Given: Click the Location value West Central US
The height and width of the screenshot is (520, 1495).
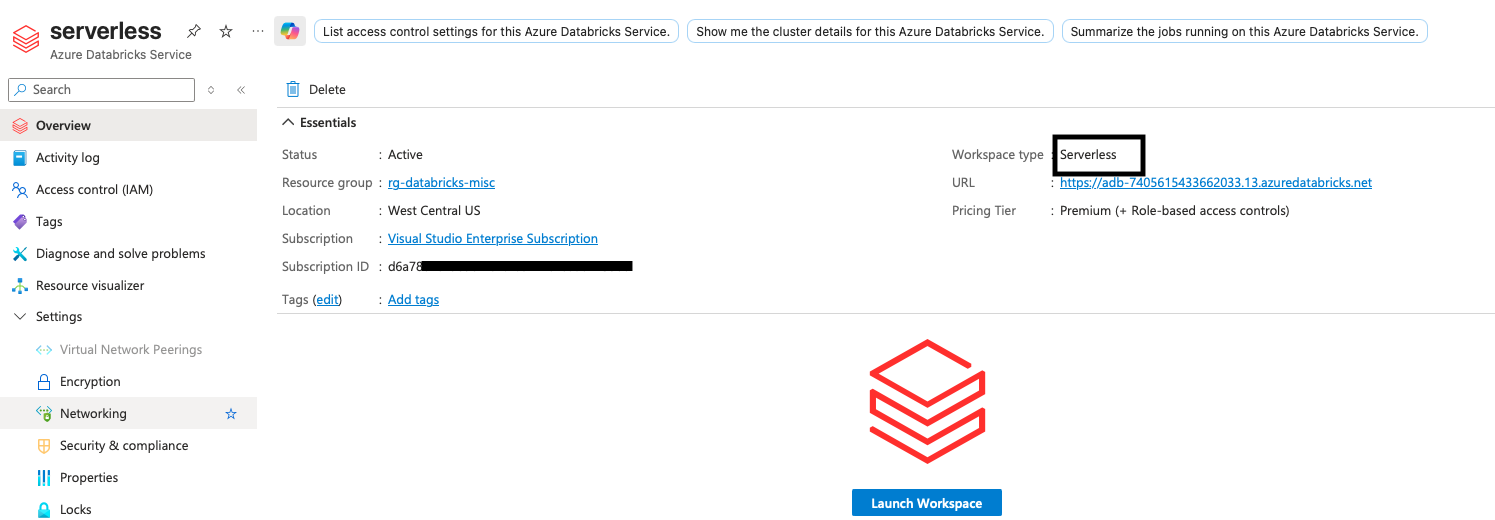Looking at the screenshot, I should (x=434, y=211).
